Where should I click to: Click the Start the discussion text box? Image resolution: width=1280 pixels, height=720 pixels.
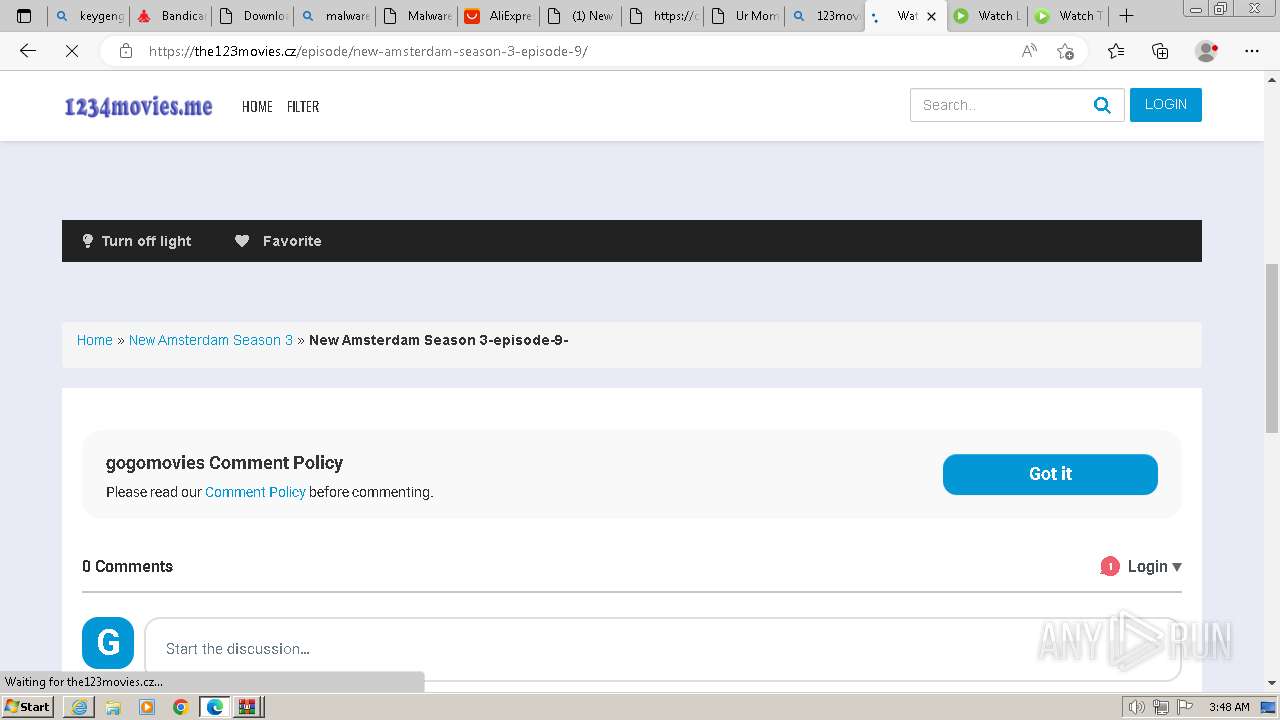(662, 648)
